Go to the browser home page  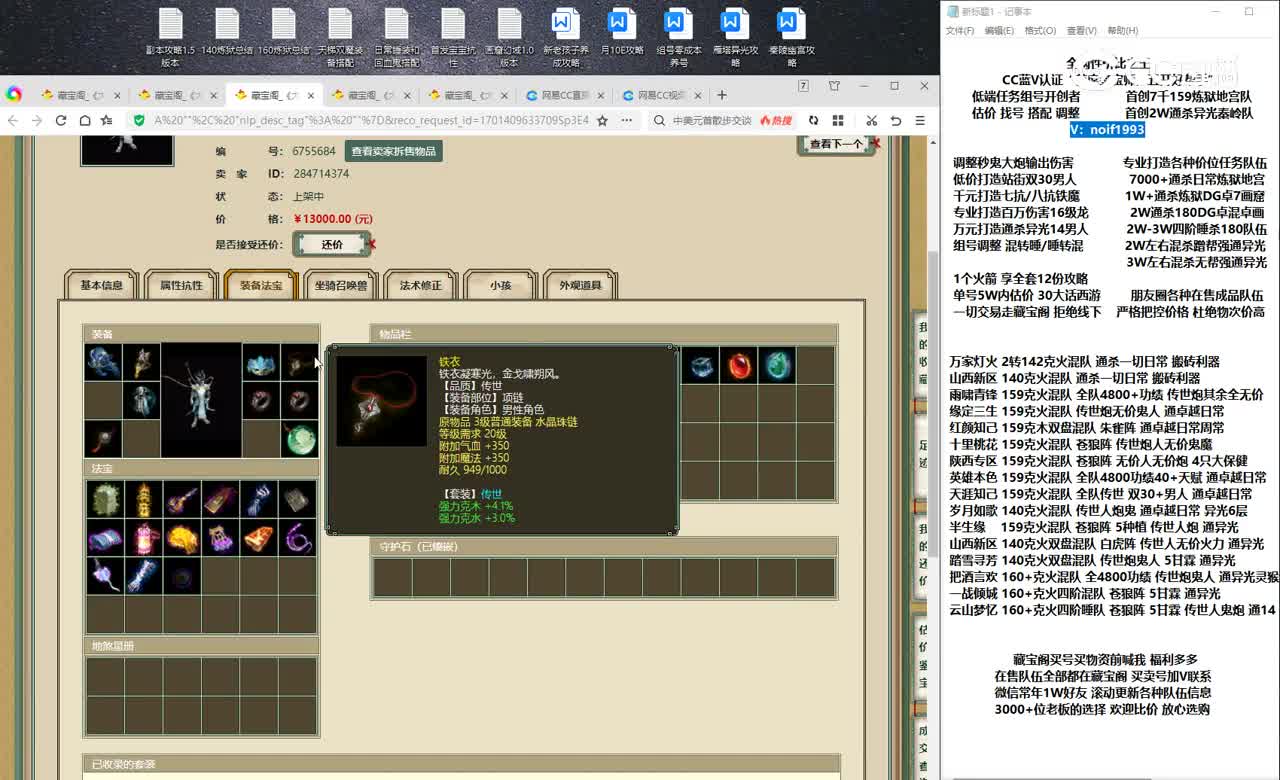(x=85, y=120)
